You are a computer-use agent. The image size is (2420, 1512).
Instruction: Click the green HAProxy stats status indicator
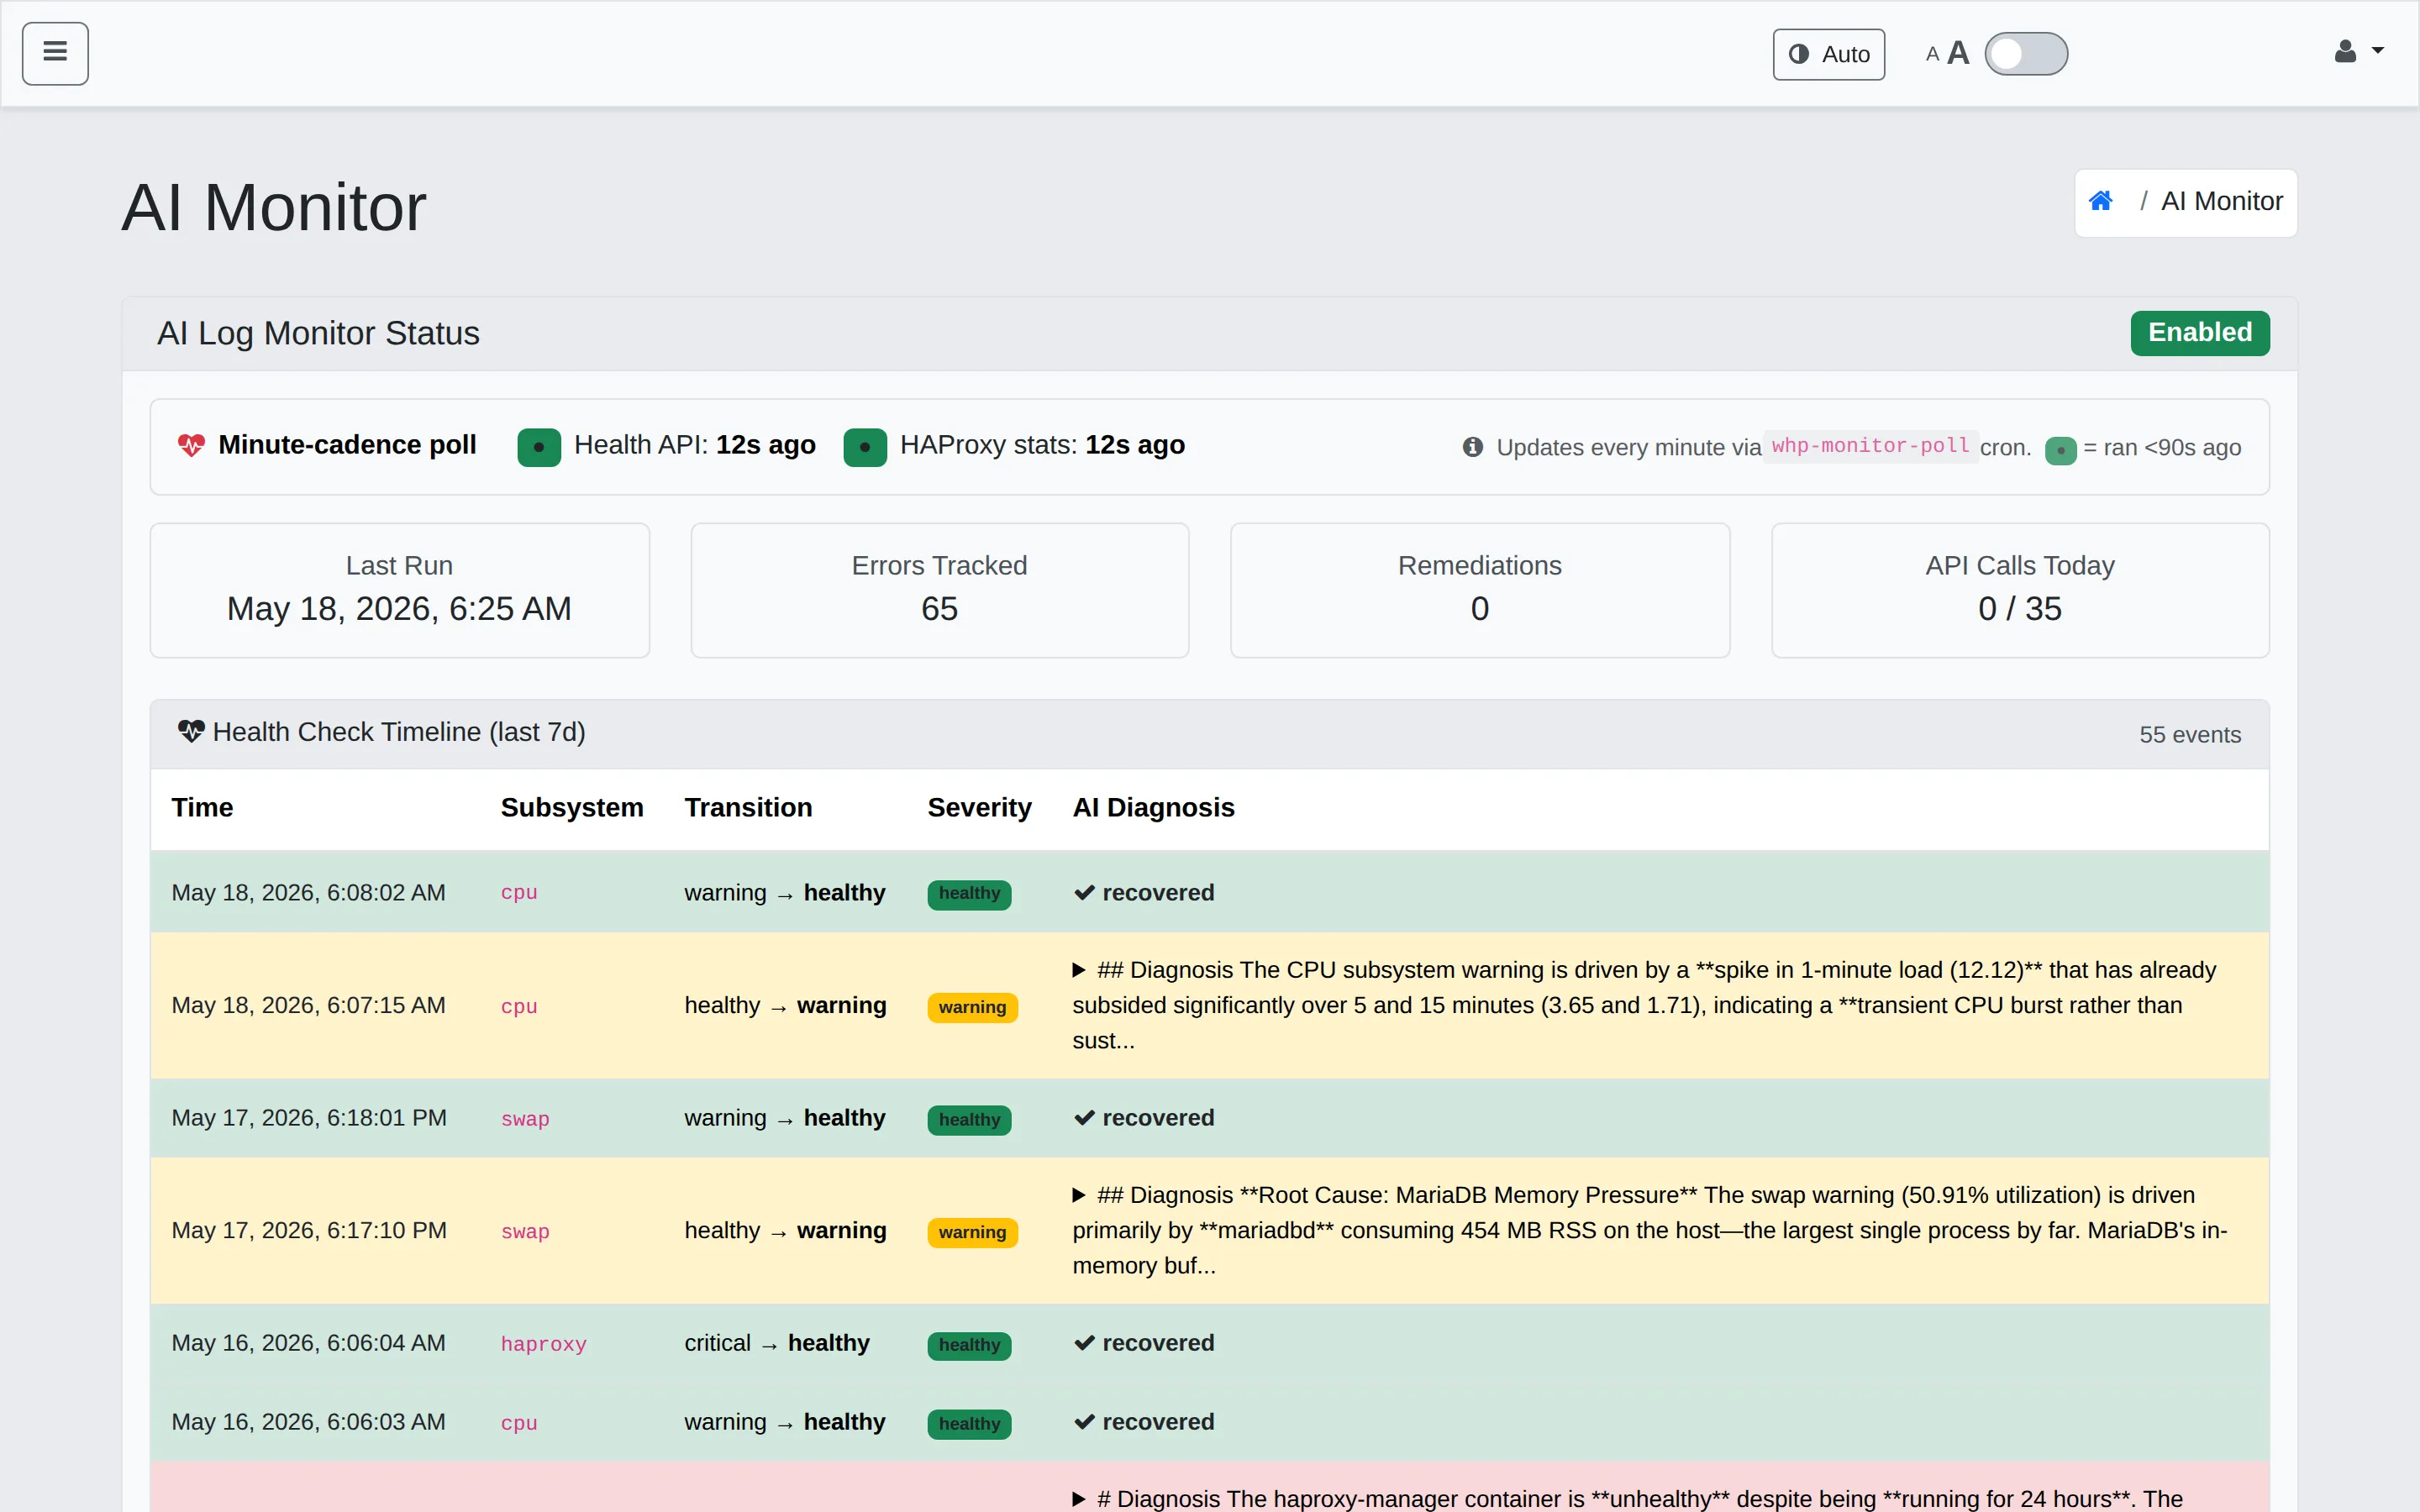pos(865,447)
